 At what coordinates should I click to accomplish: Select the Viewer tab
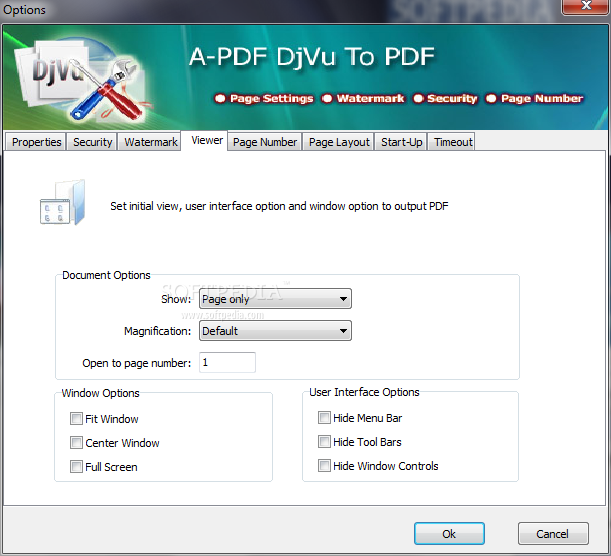(207, 140)
